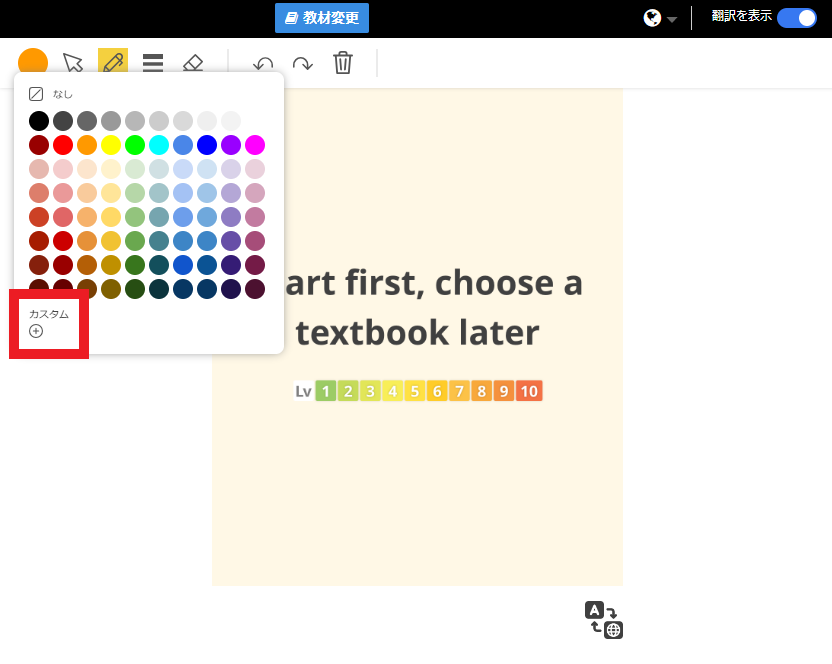Image resolution: width=832 pixels, height=664 pixels.
Task: Choose level 1 in the Lv bar
Action: click(326, 391)
